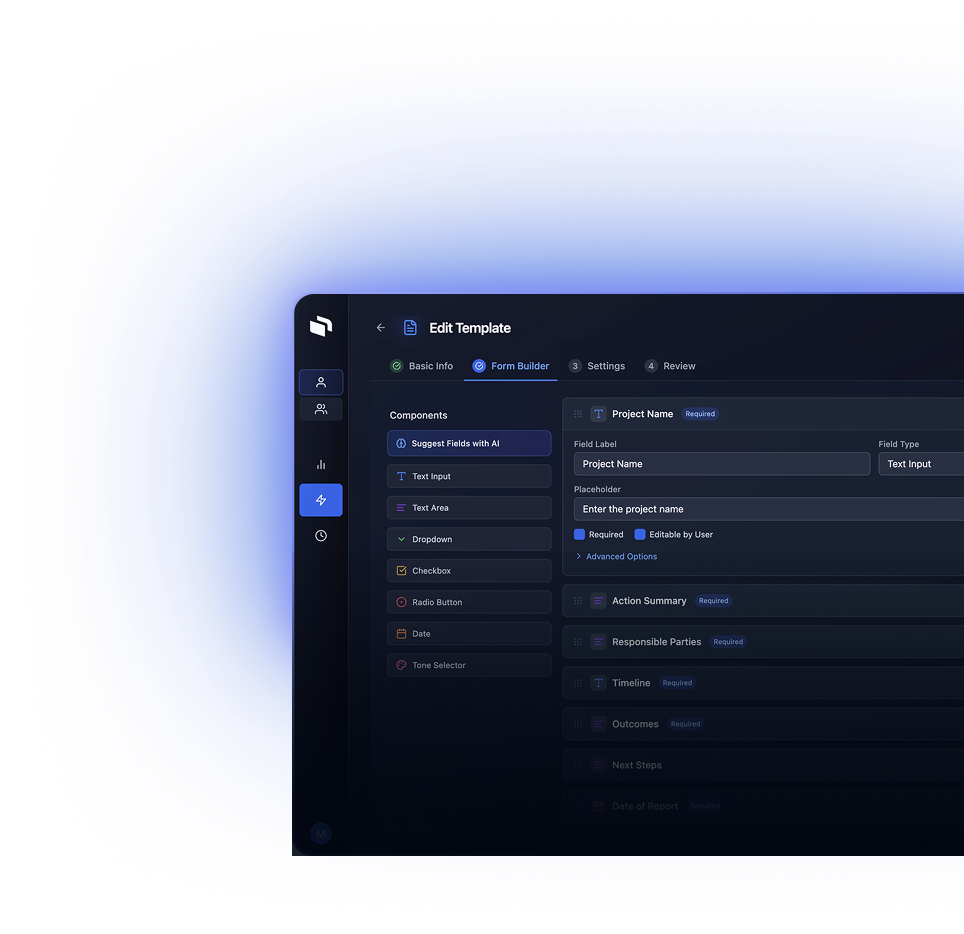This screenshot has height=934, width=964.
Task: Add a Text Area component
Action: pyautogui.click(x=469, y=508)
